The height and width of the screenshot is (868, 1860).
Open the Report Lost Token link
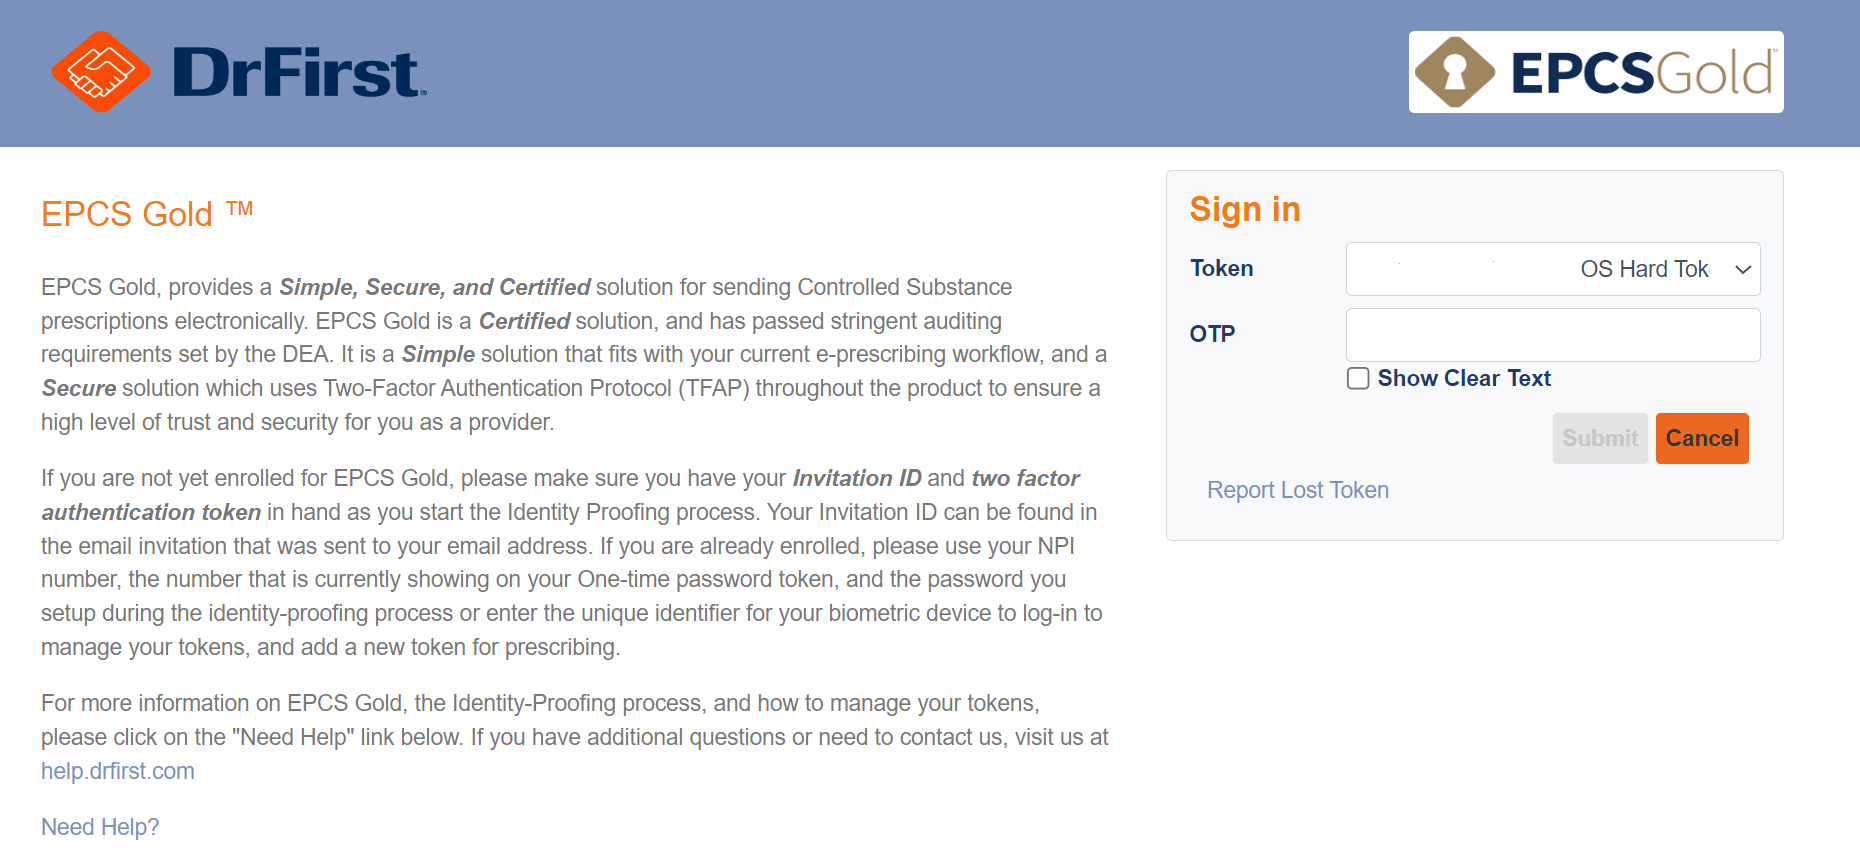(1298, 490)
